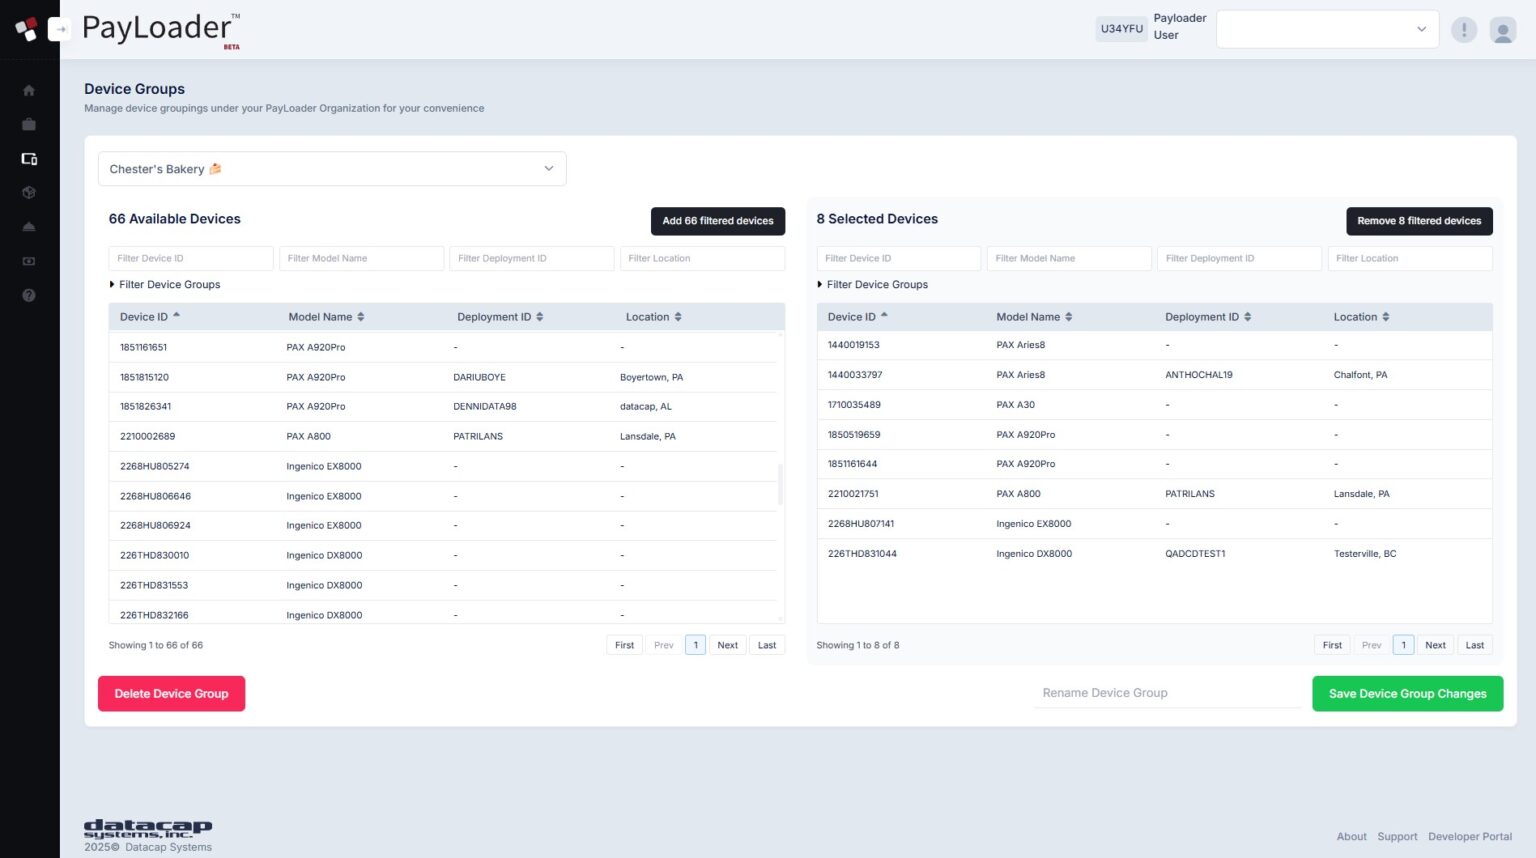Viewport: 1536px width, 858px height.
Task: Expand the sidebar with the arrow button
Action: (x=60, y=29)
